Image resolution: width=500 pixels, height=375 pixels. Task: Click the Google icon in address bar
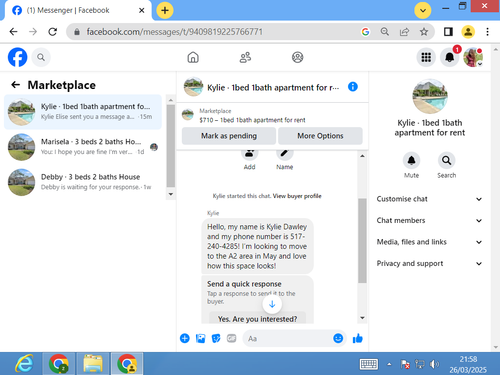(x=365, y=32)
